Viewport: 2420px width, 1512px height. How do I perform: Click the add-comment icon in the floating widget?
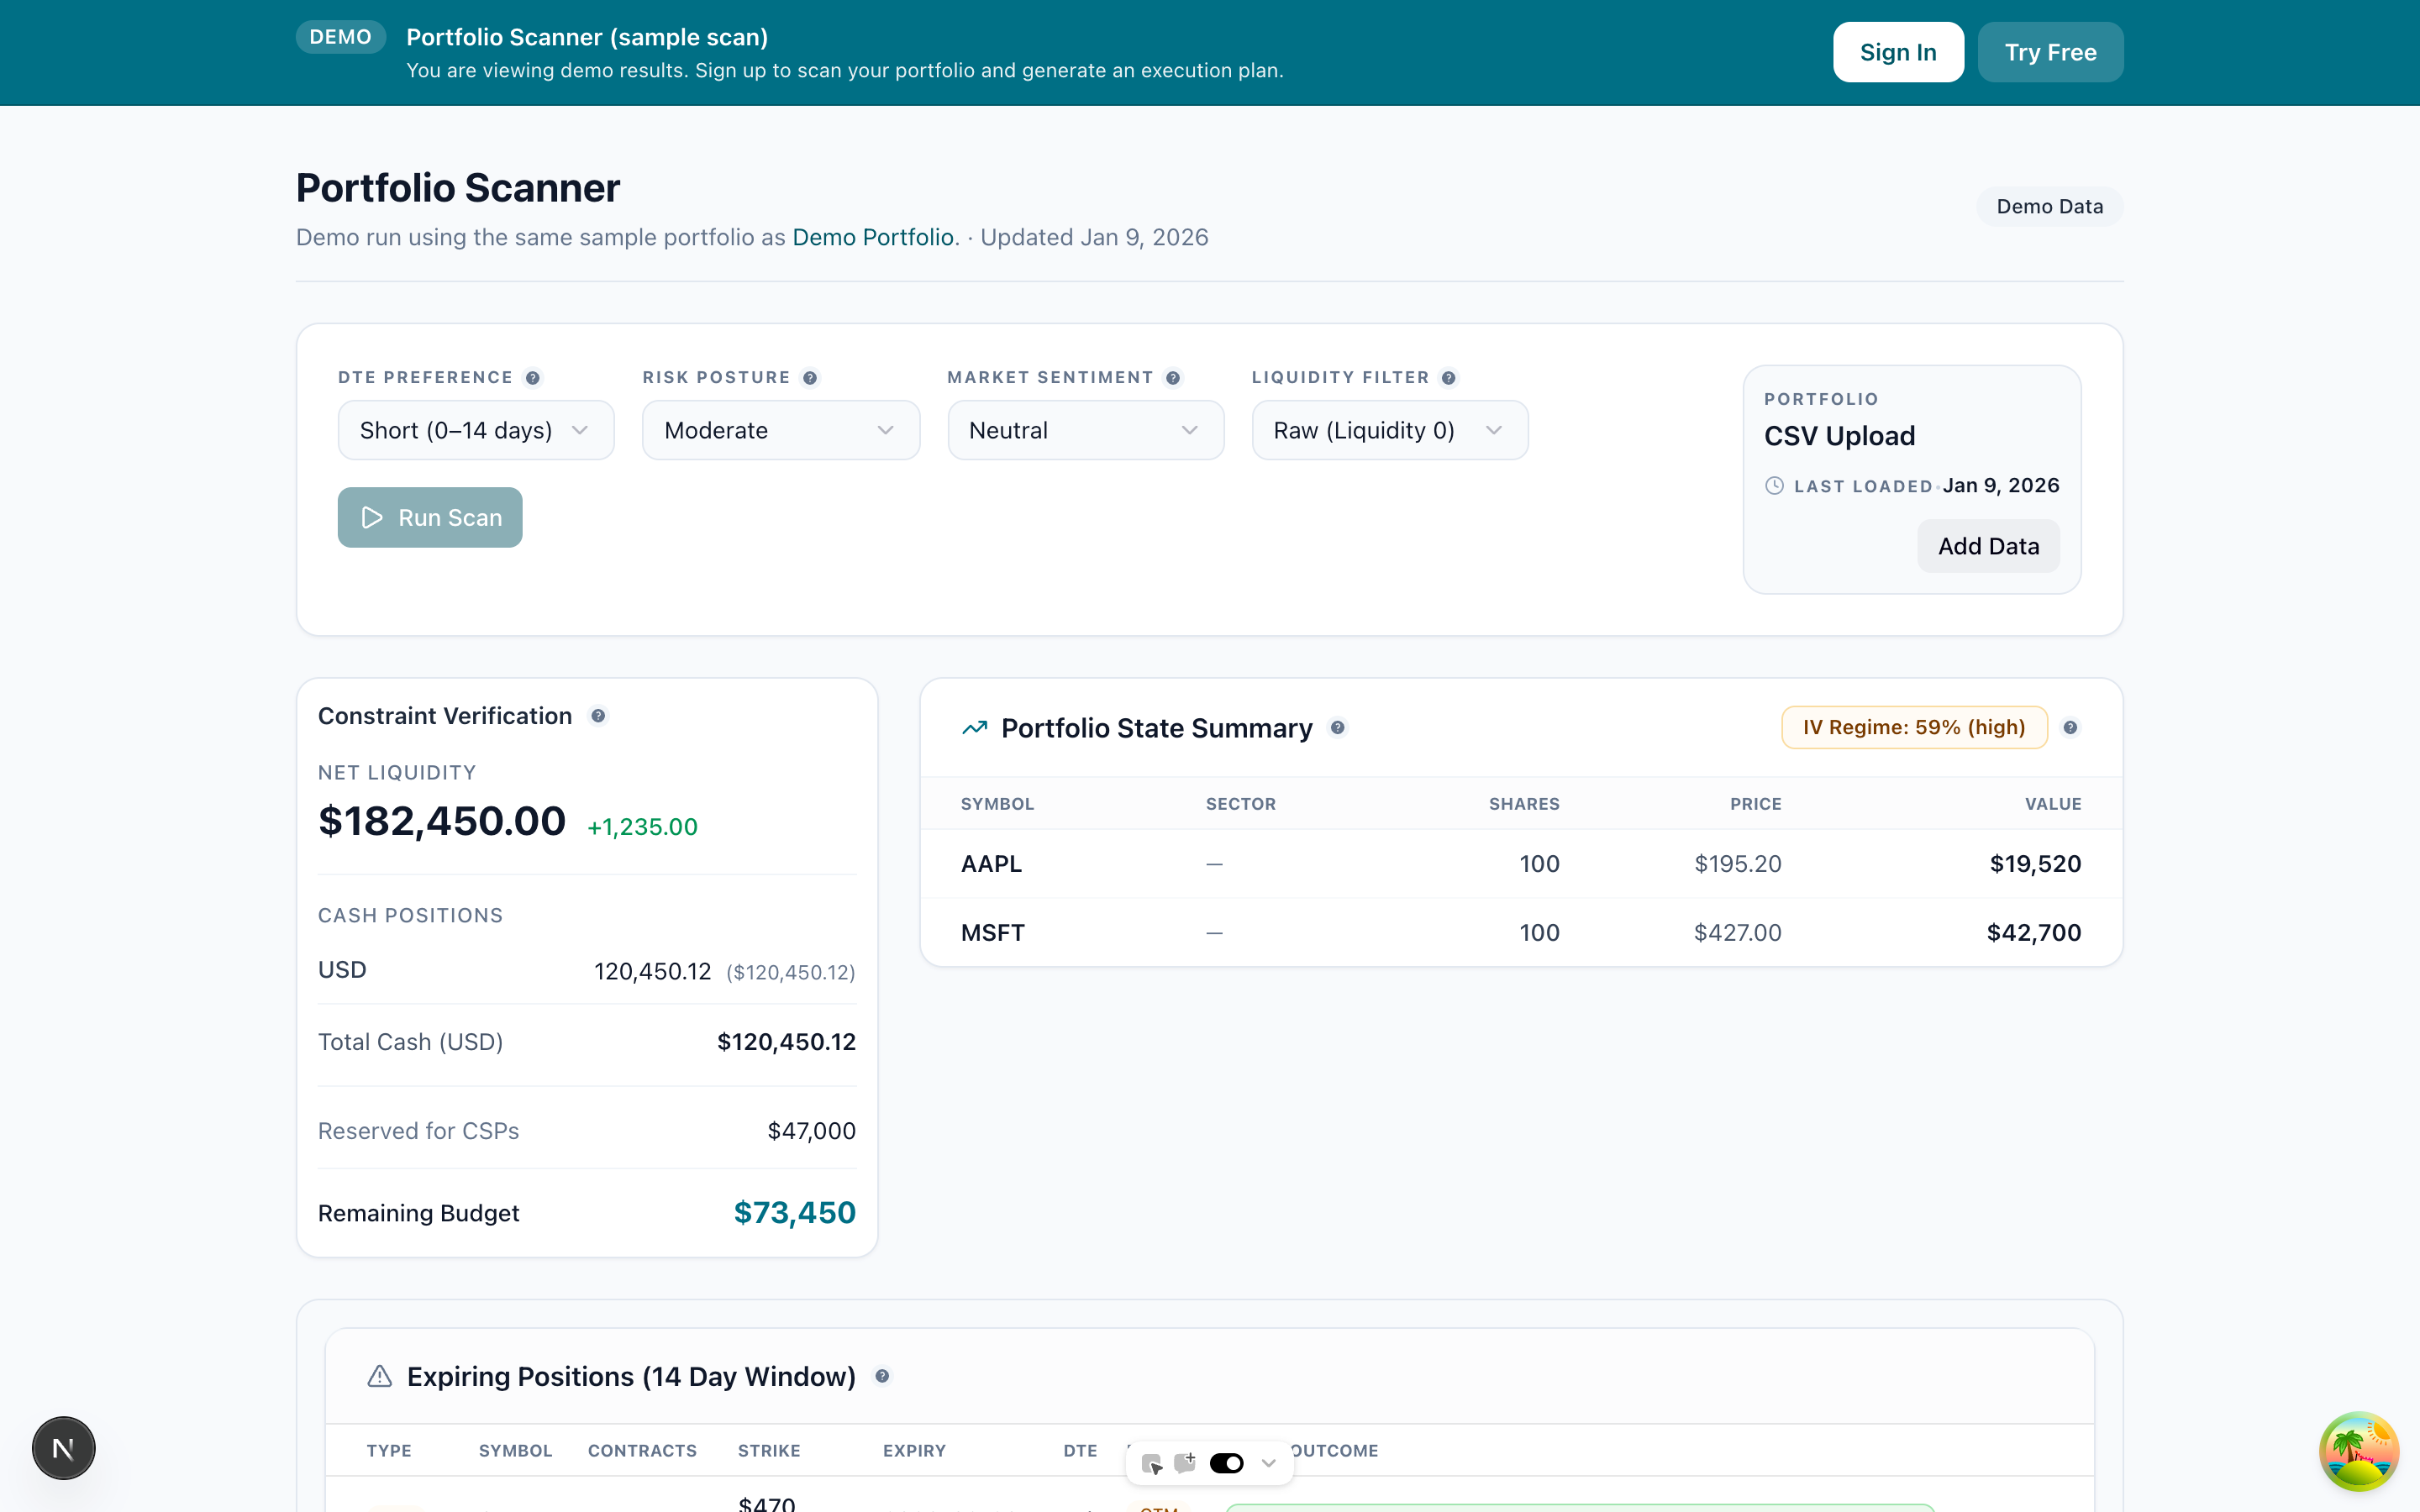click(1186, 1462)
